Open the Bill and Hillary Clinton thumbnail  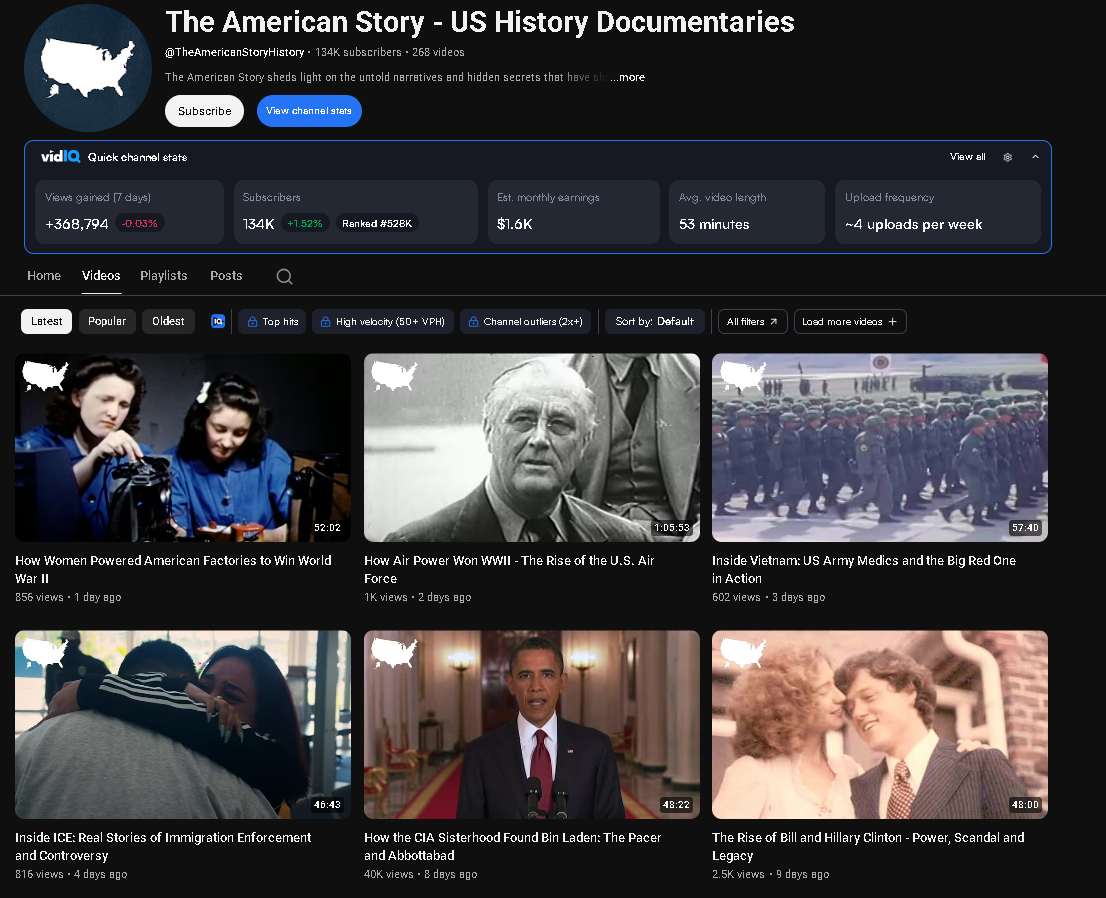(x=880, y=725)
